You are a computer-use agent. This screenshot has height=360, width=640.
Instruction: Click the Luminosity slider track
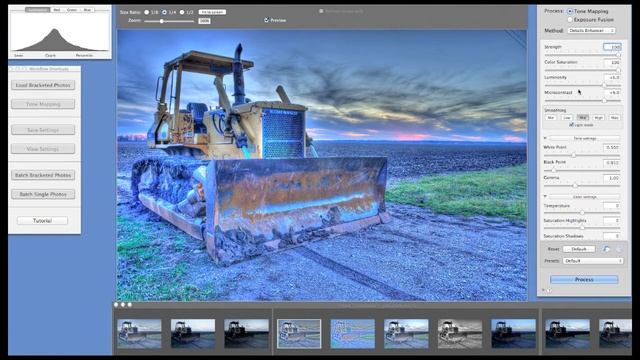coord(582,85)
